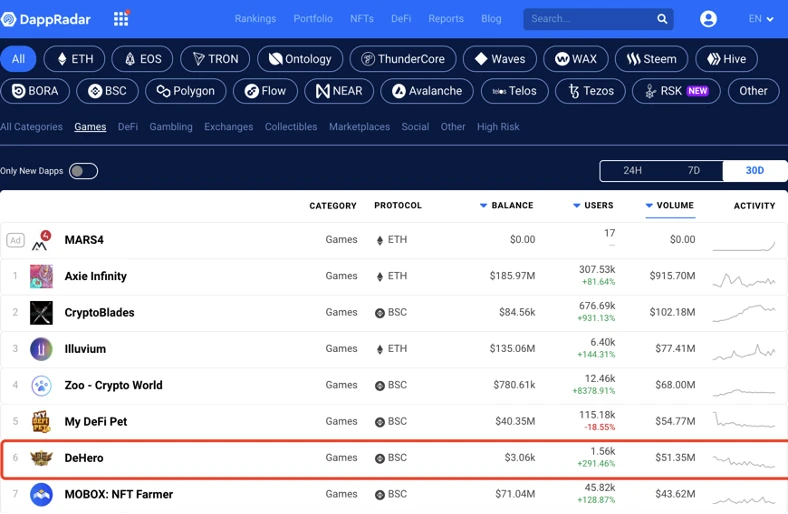The width and height of the screenshot is (788, 514).
Task: Select the All chains pill
Action: pos(18,59)
